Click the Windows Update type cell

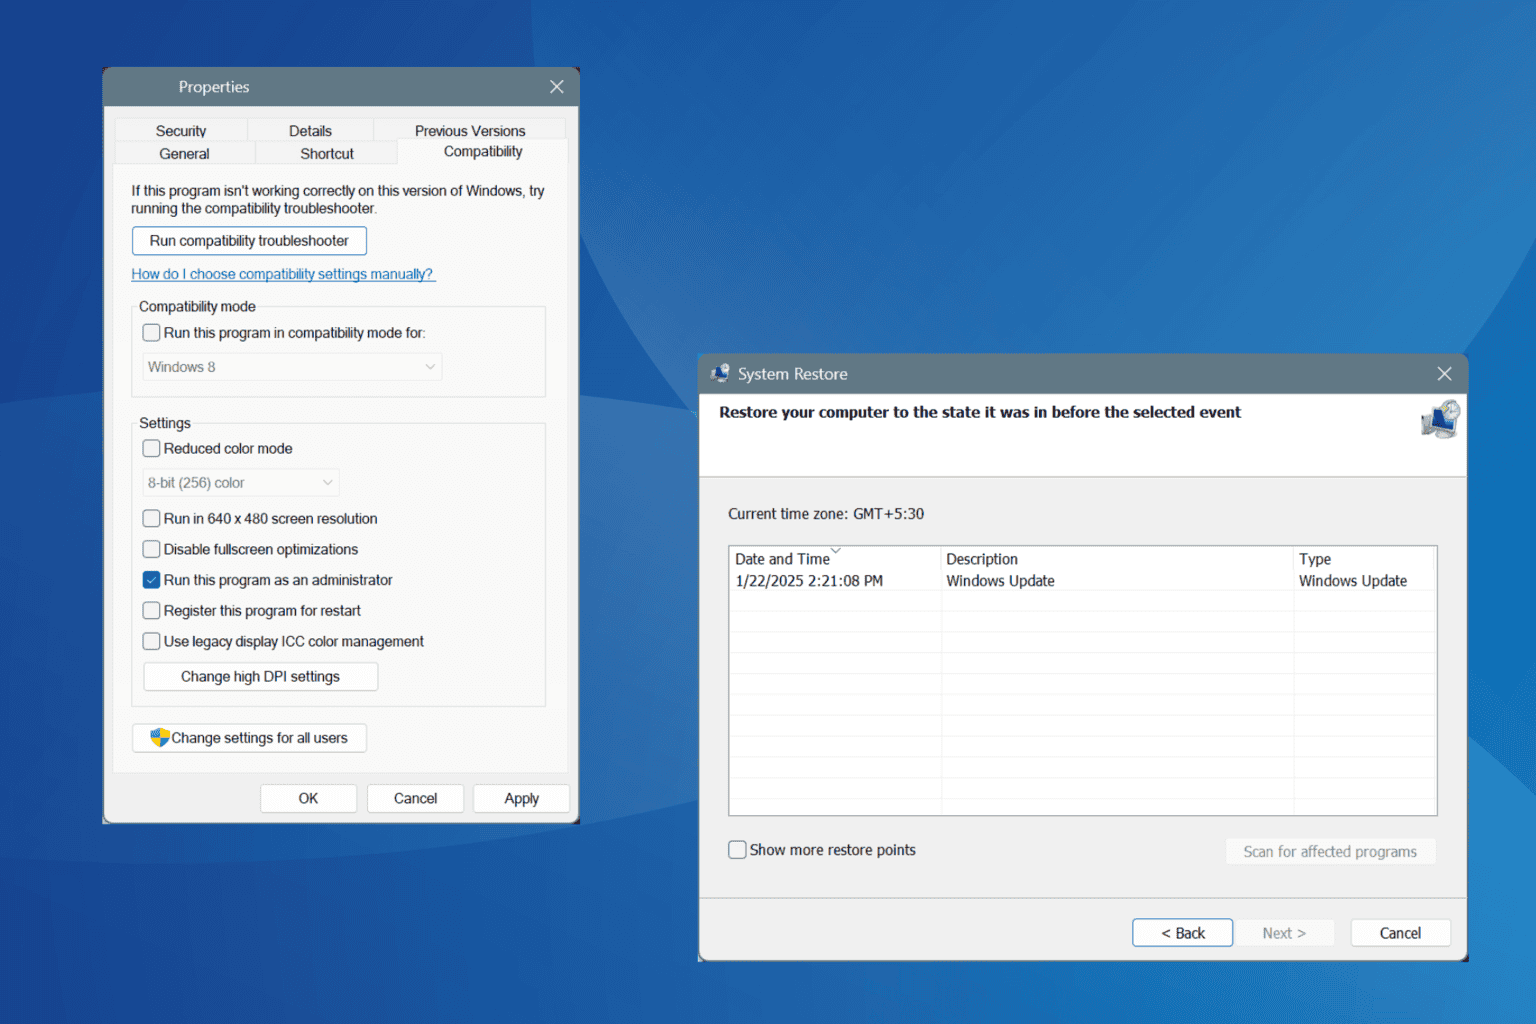pyautogui.click(x=1353, y=581)
